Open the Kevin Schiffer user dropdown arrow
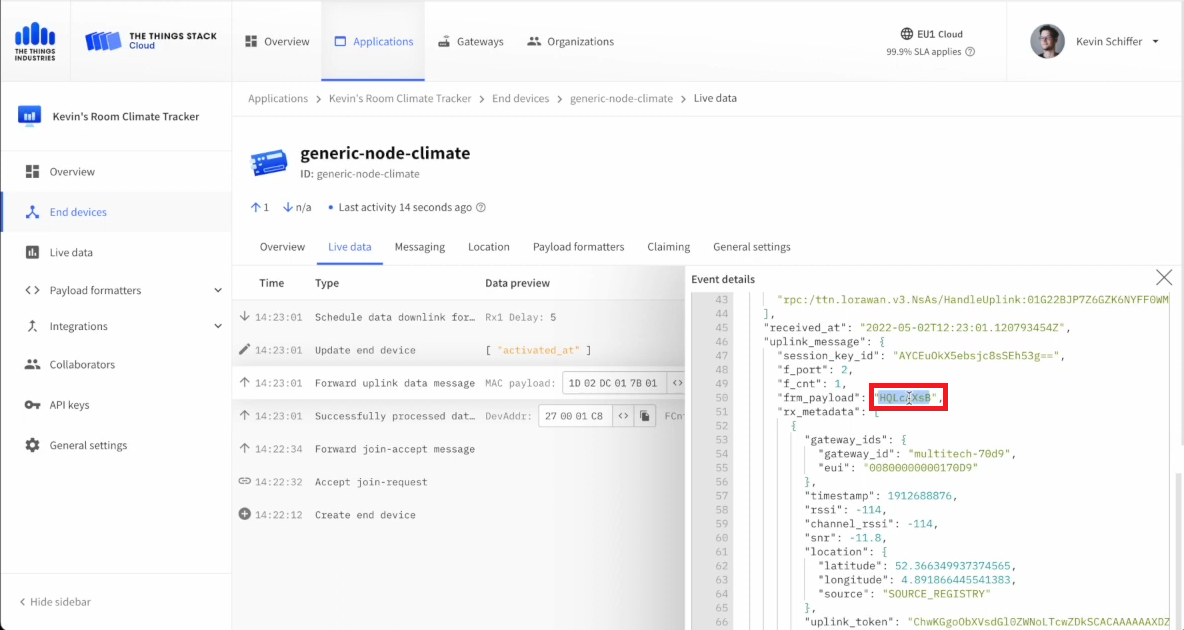The width and height of the screenshot is (1184, 630). [1156, 42]
